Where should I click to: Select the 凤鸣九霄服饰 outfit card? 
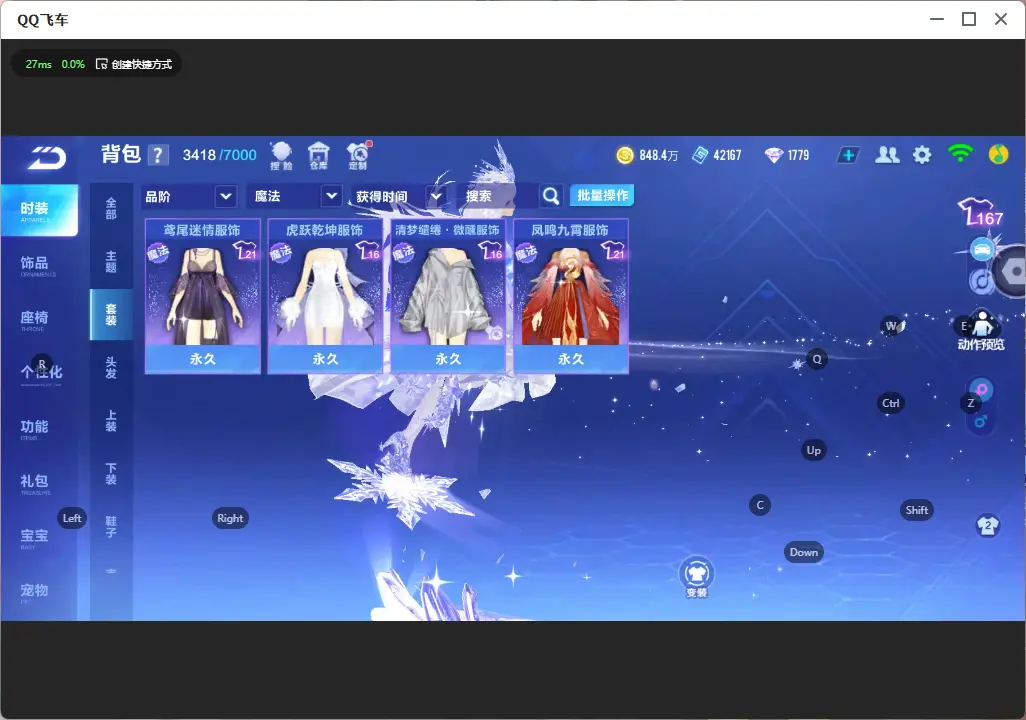click(x=571, y=296)
